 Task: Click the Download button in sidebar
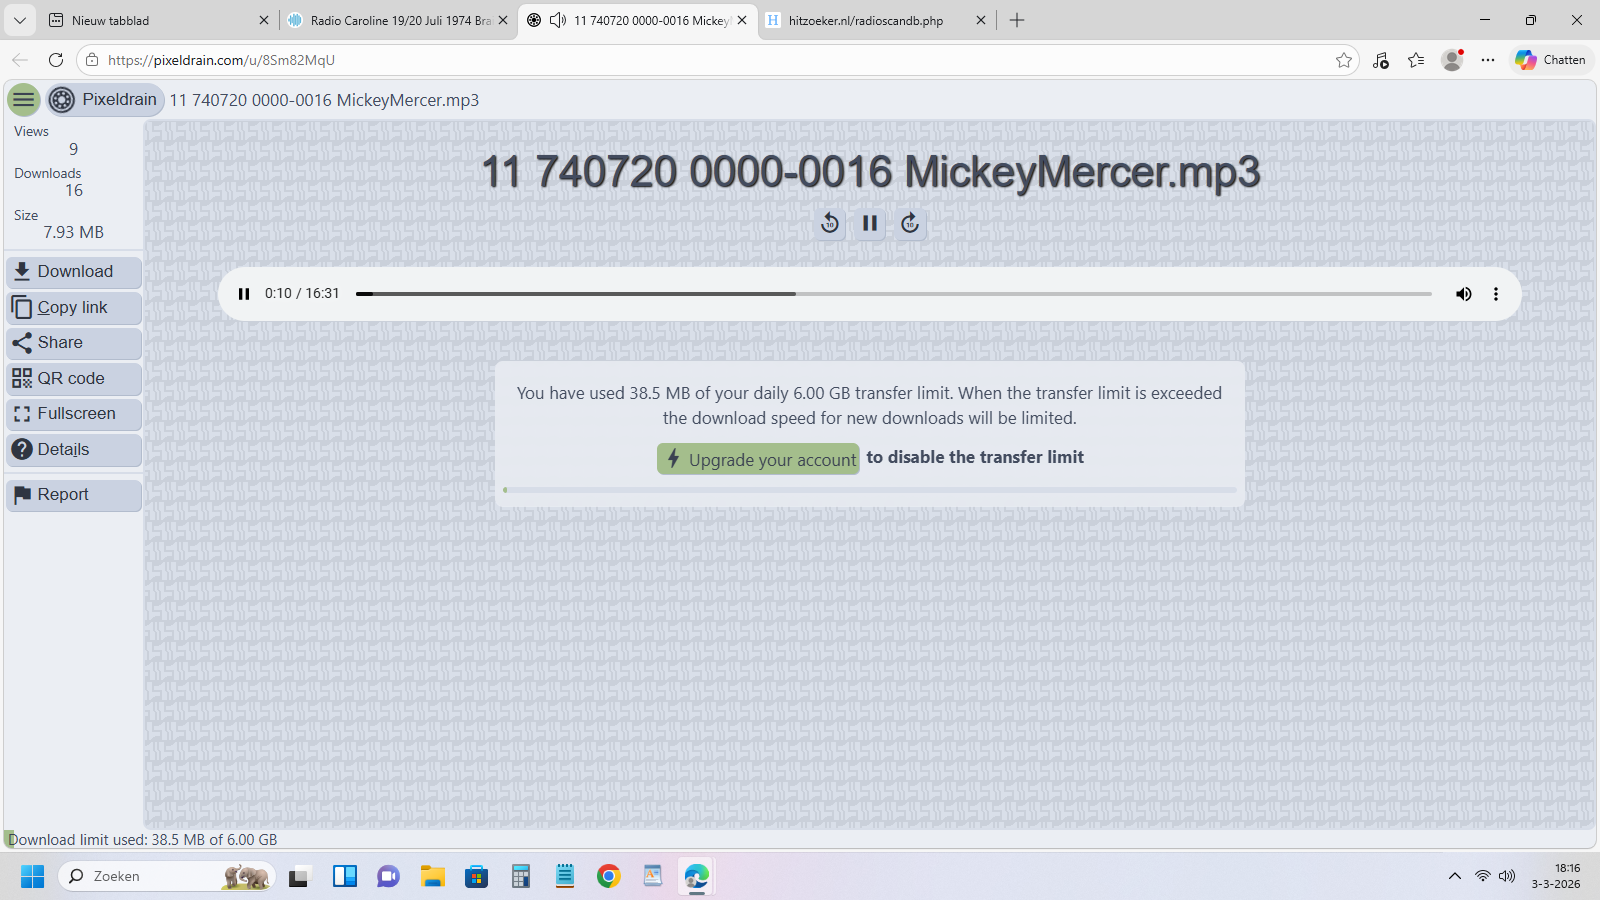point(74,272)
